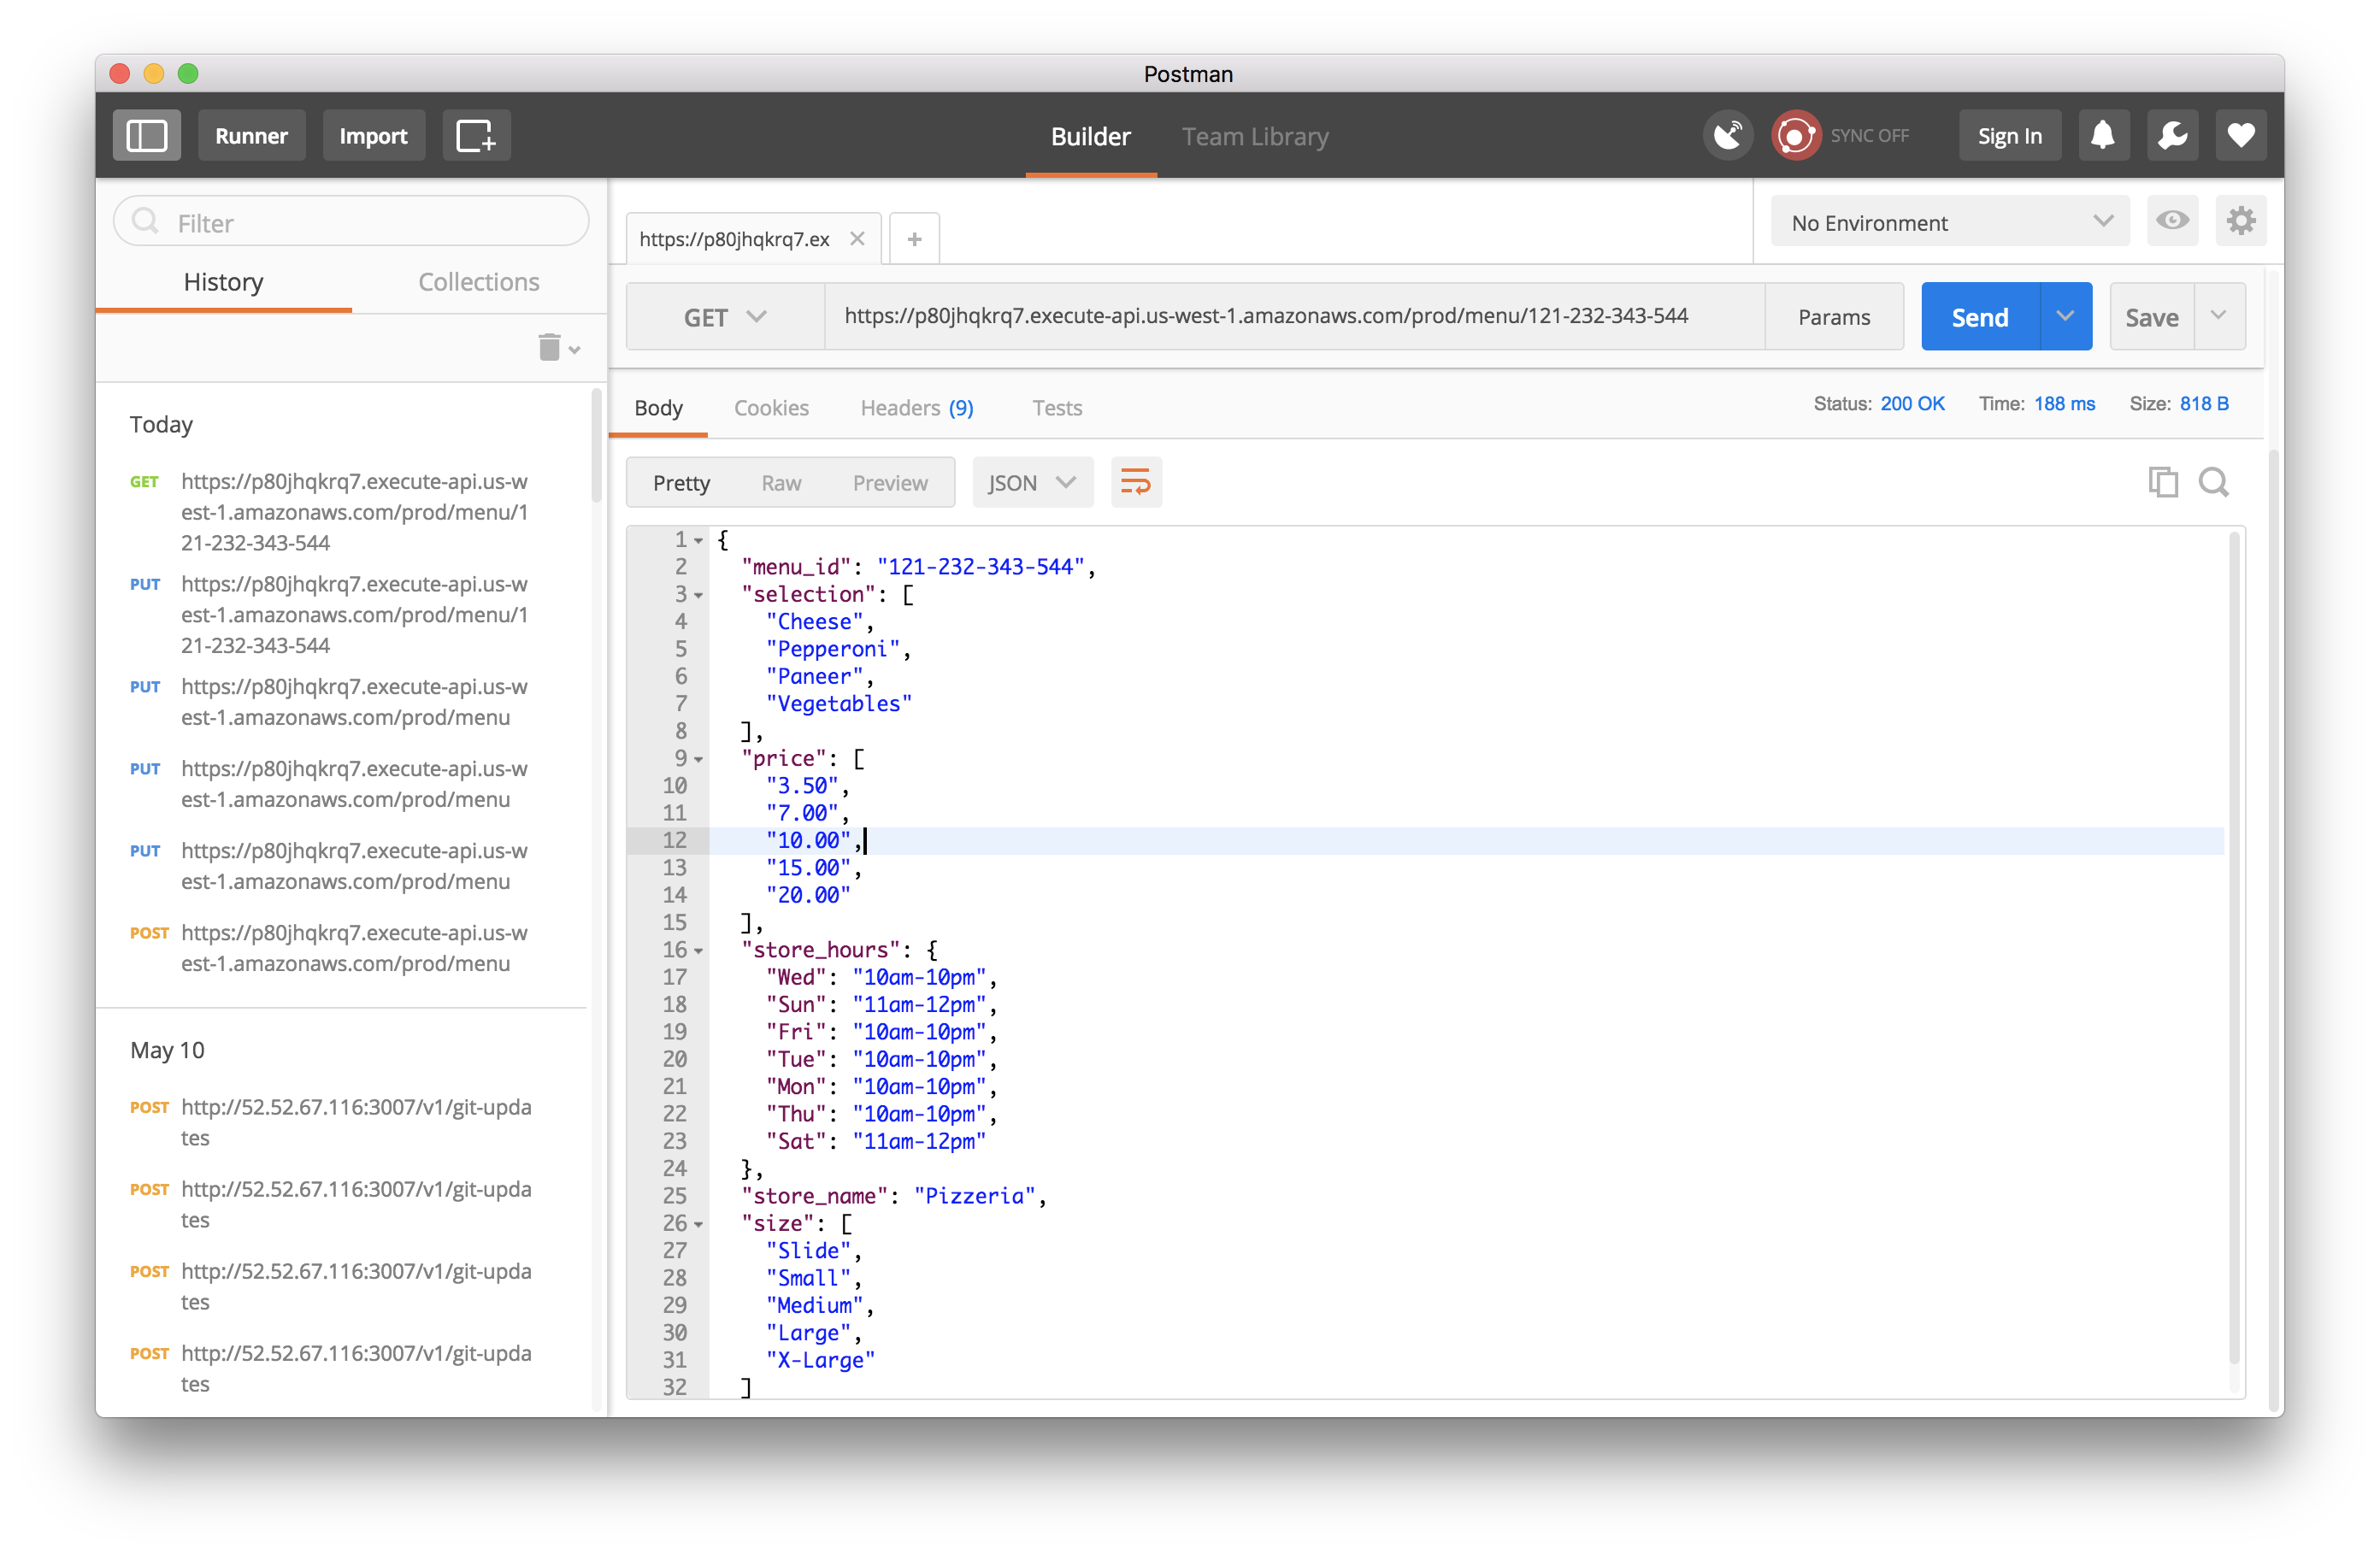2380x1554 pixels.
Task: Open the GET method dropdown
Action: pyautogui.click(x=725, y=317)
